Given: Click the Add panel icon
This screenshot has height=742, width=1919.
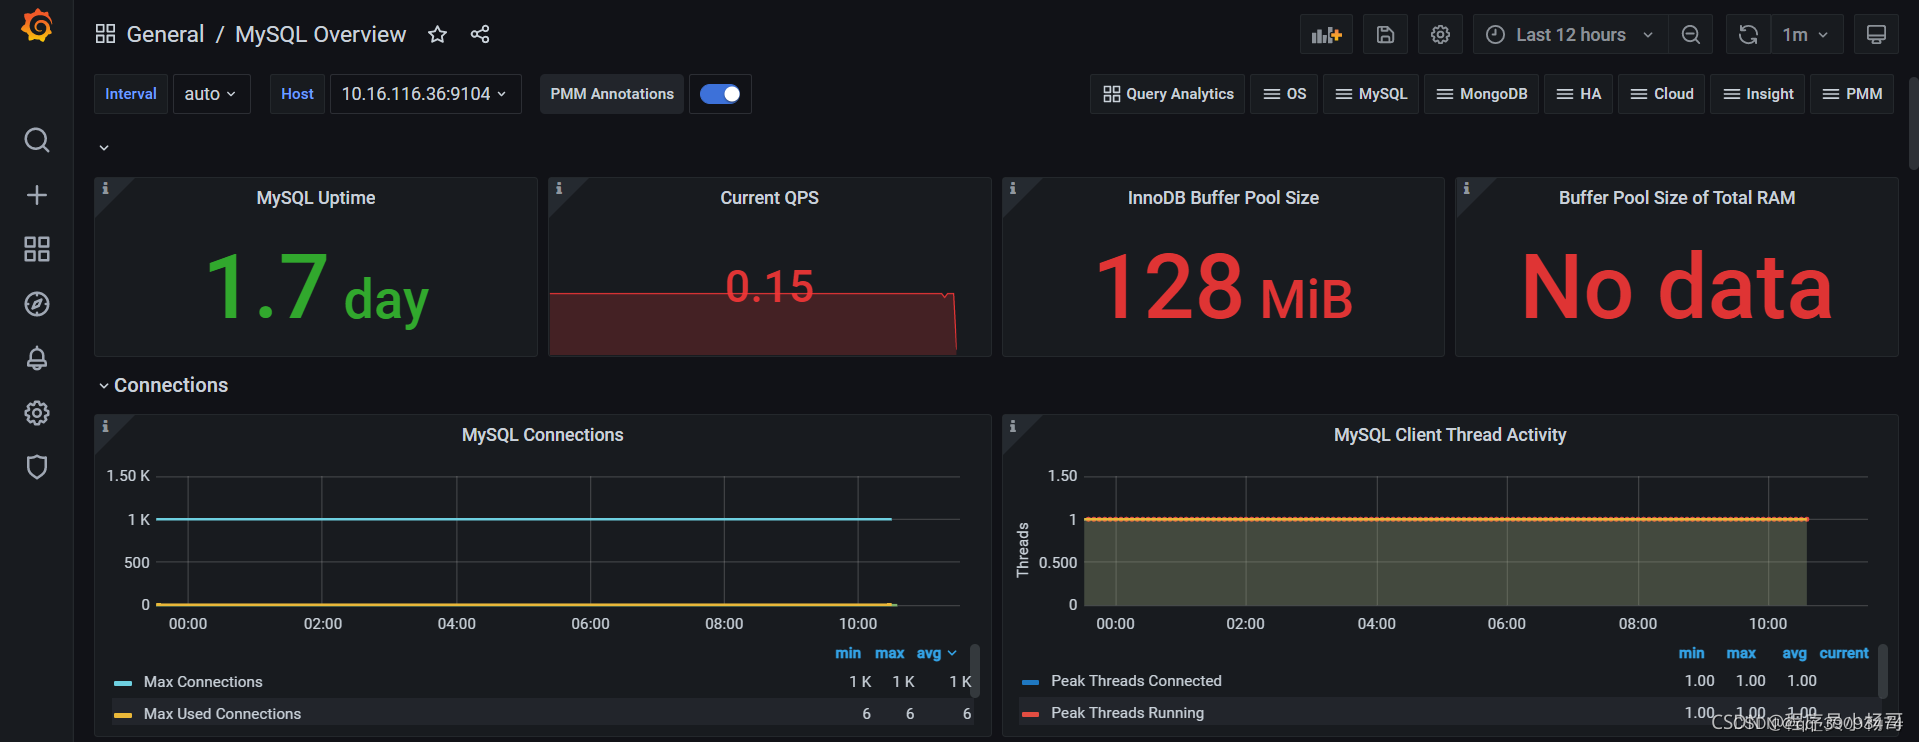Looking at the screenshot, I should (1326, 35).
